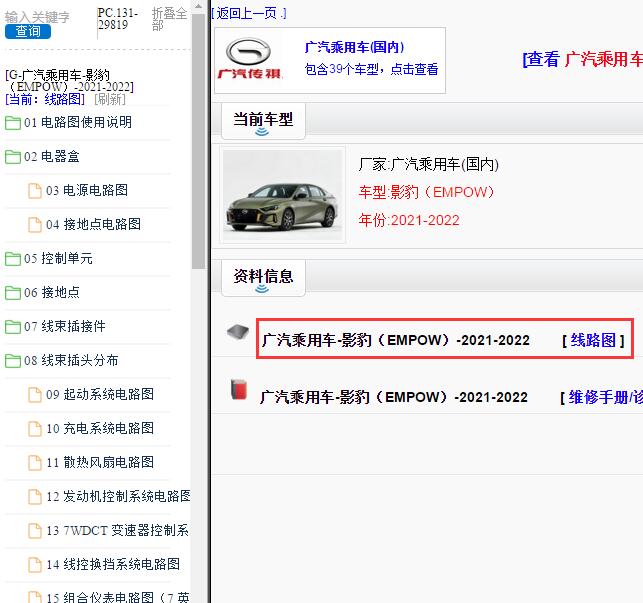643x603 pixels.
Task: Click the PC.131-29819 label
Action: click(x=118, y=19)
